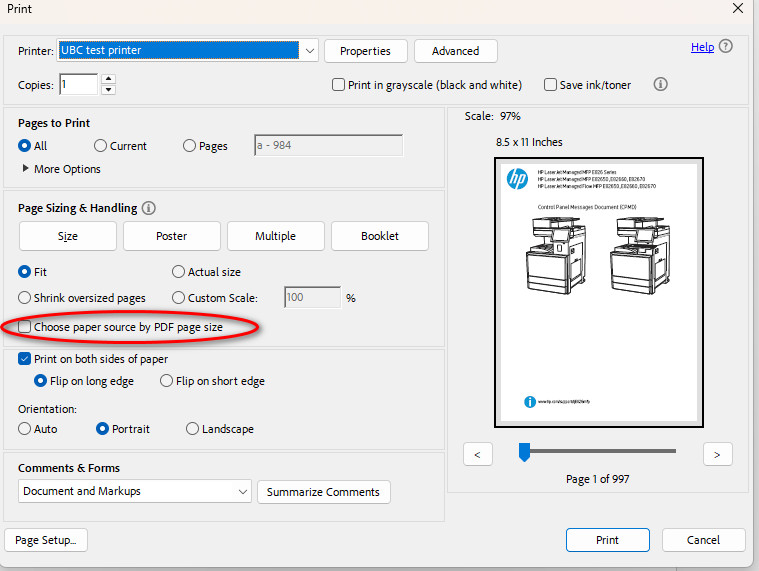The width and height of the screenshot is (759, 571).
Task: Set orientation to Portrait
Action: (x=102, y=429)
